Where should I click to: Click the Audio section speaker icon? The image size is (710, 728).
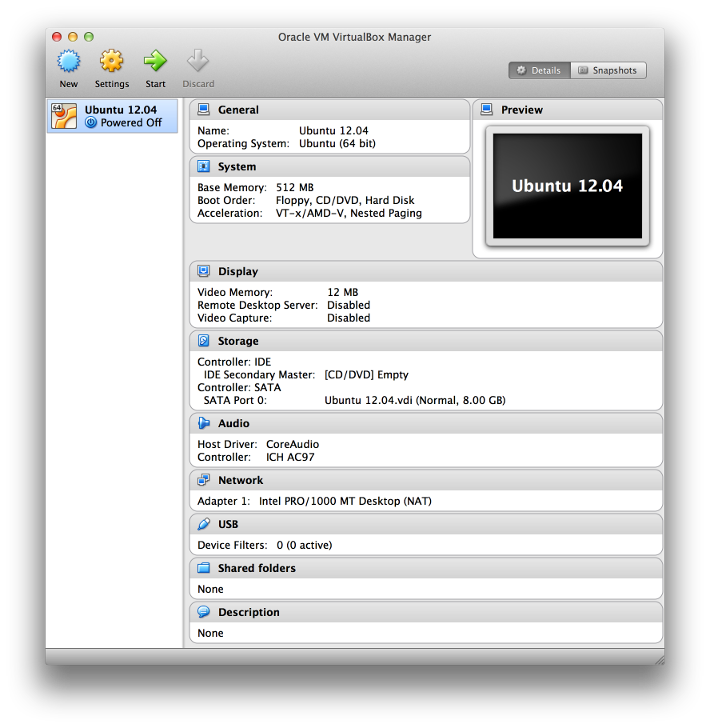(203, 423)
